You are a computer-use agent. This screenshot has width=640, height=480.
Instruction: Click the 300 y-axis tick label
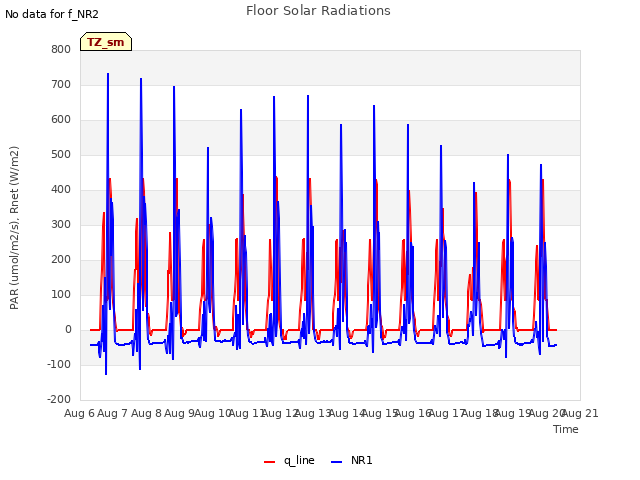(x=61, y=224)
